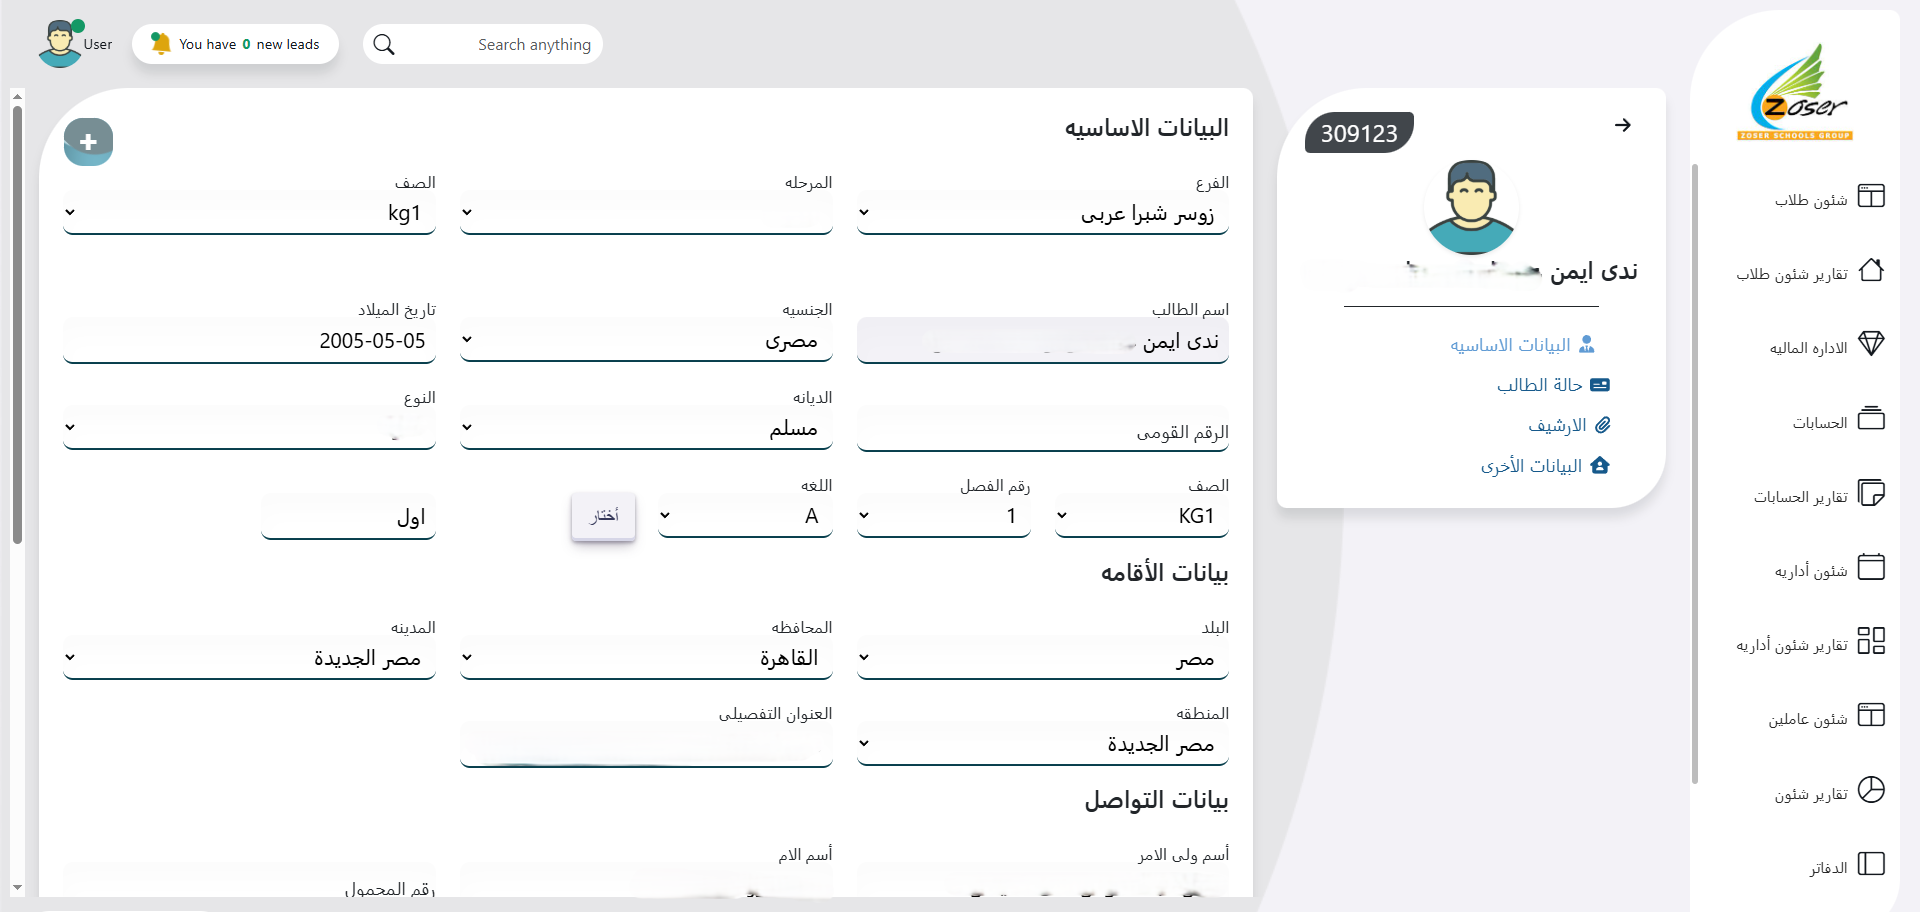
Task: Click the تاريخ الميلاد date field
Action: (x=249, y=341)
